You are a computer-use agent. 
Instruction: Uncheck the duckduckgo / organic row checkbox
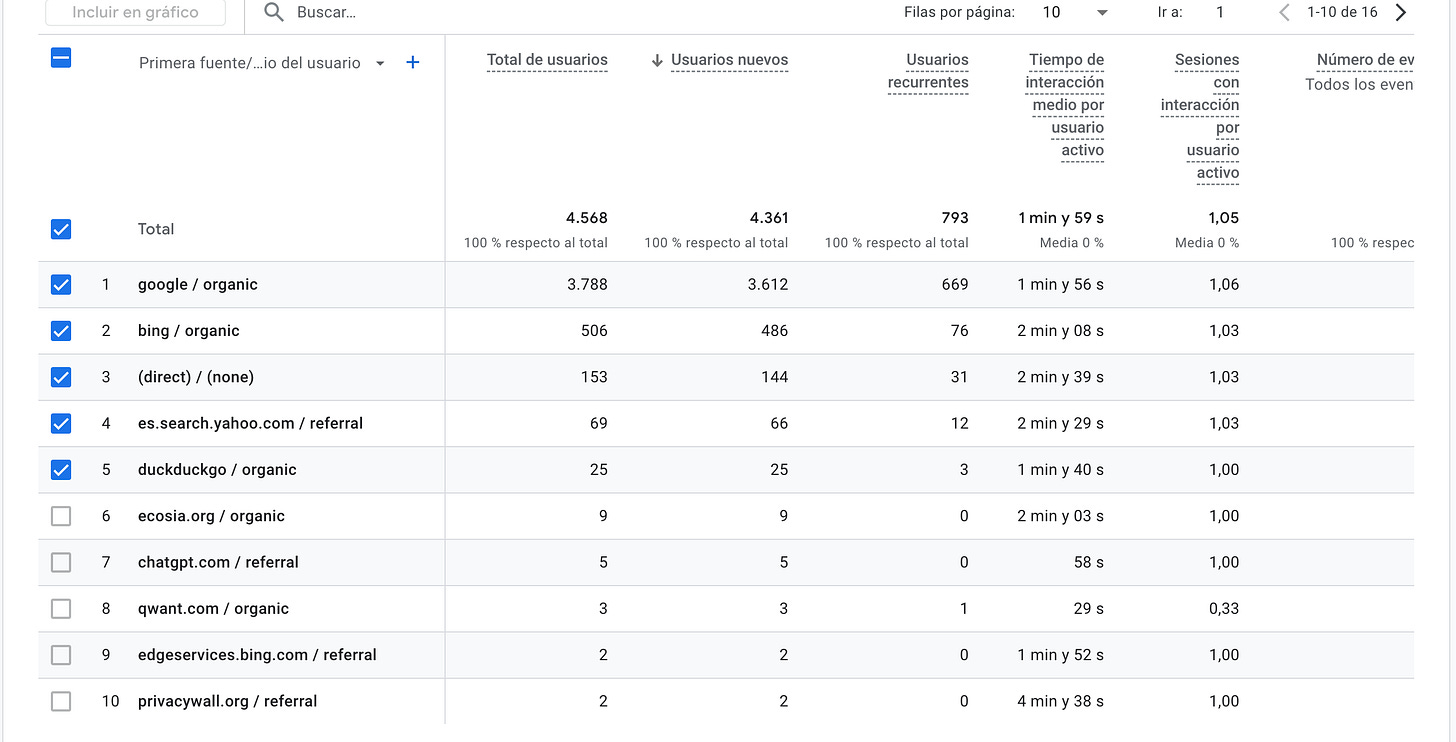click(x=61, y=470)
